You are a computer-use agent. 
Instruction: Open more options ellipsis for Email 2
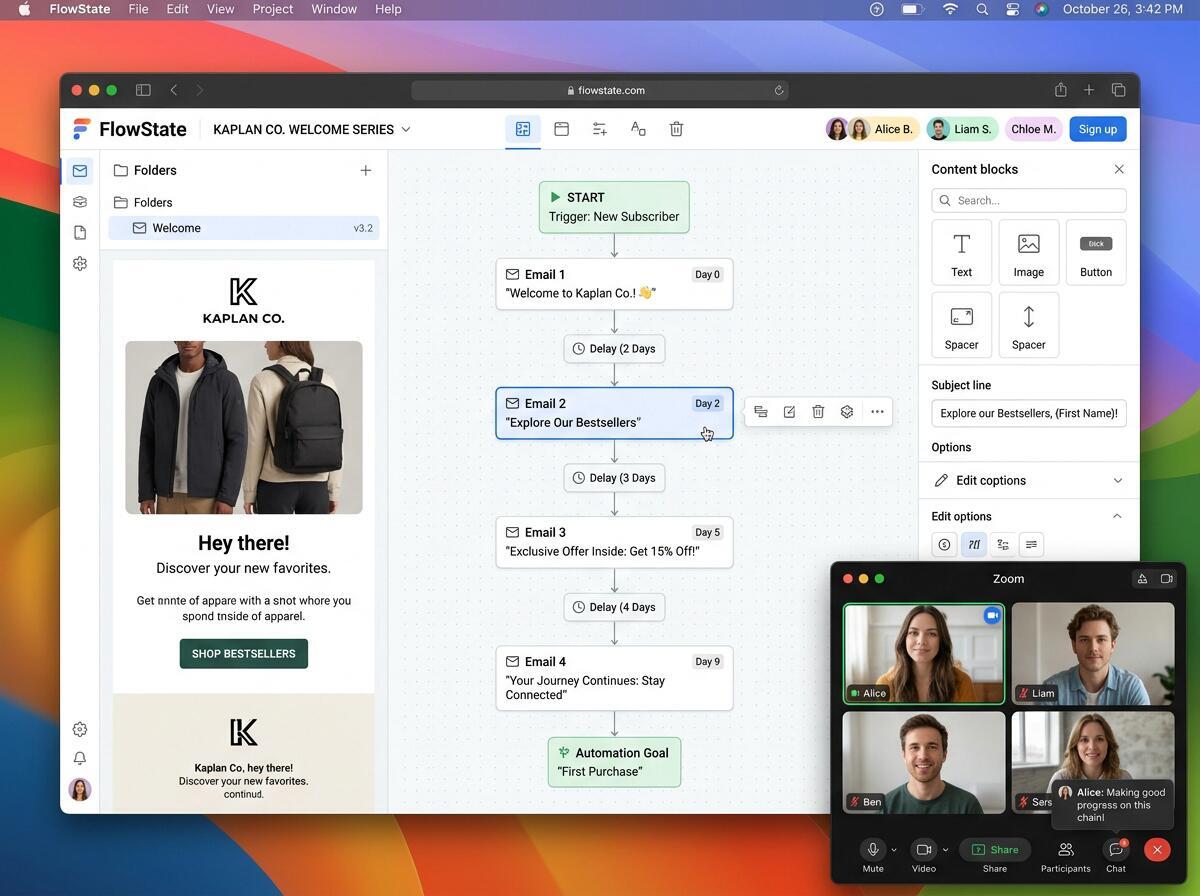pos(877,412)
